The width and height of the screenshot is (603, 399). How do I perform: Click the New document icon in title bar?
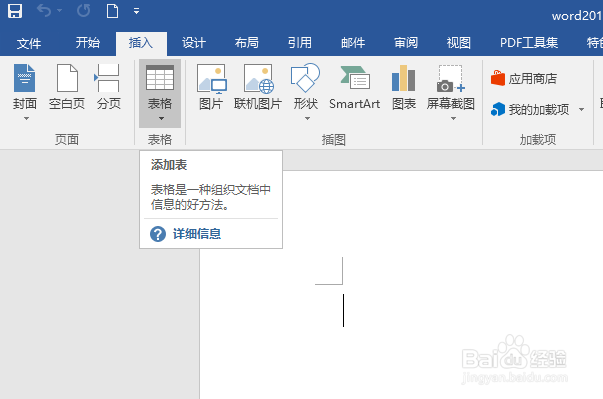(112, 11)
